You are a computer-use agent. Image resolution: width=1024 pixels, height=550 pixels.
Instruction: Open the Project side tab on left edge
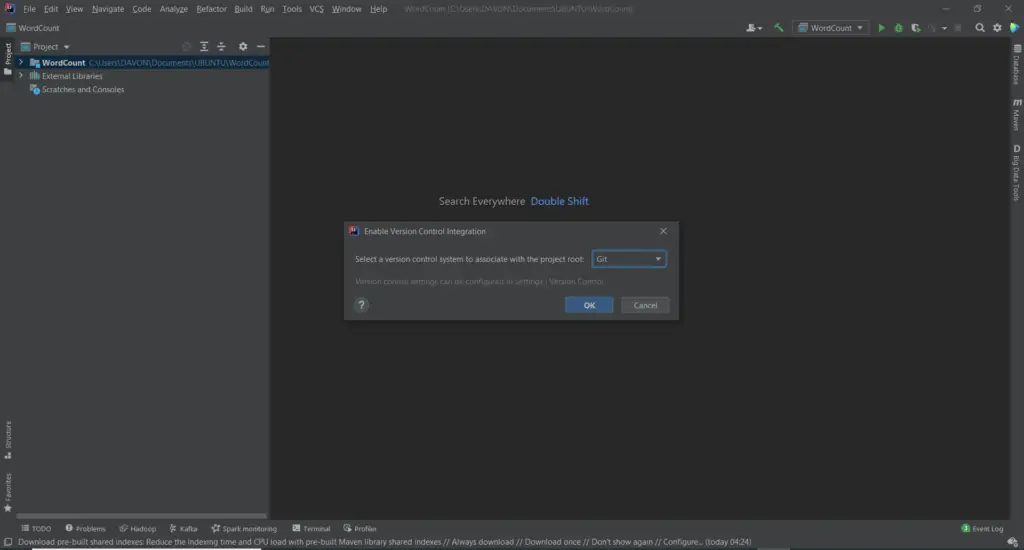click(x=8, y=59)
